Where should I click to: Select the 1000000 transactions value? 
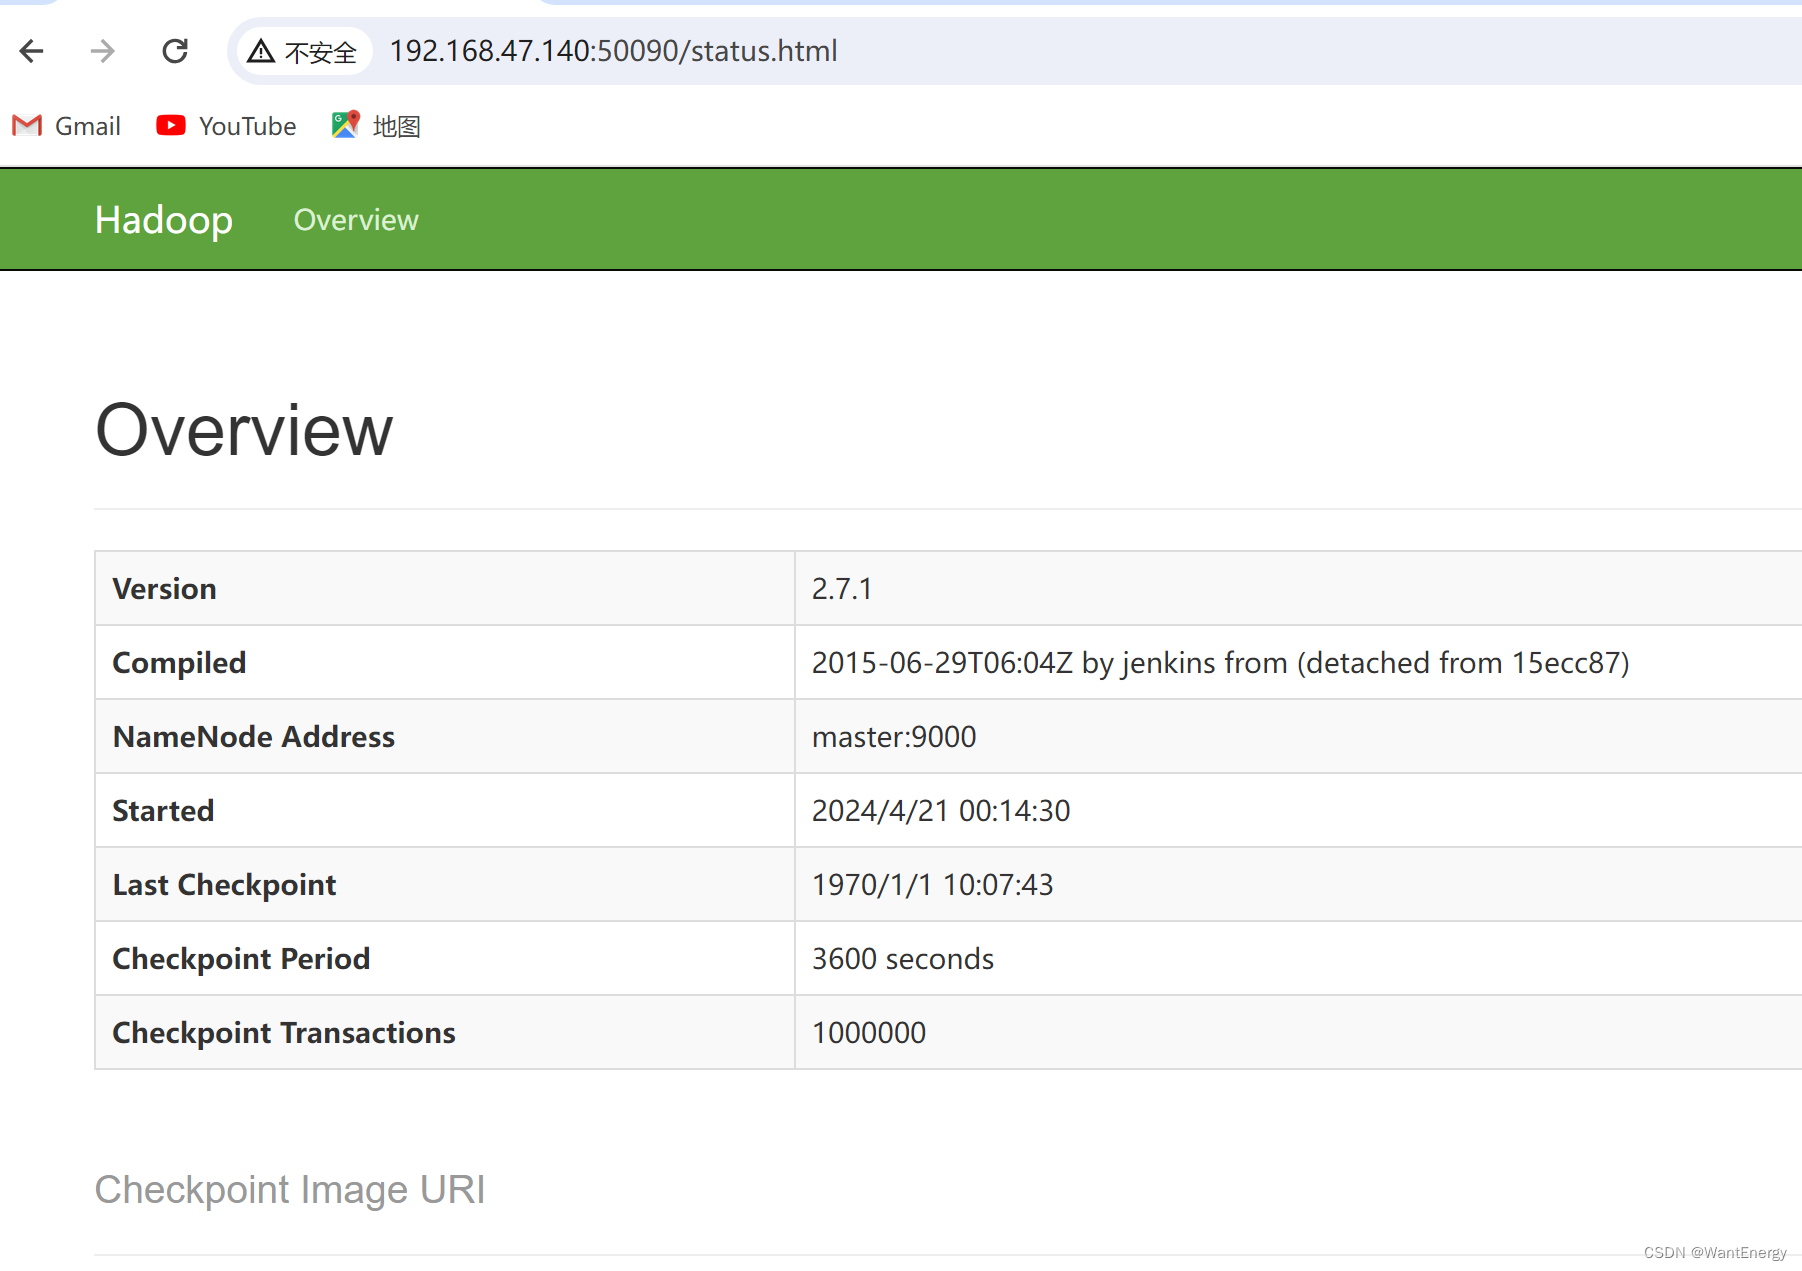click(x=869, y=1033)
